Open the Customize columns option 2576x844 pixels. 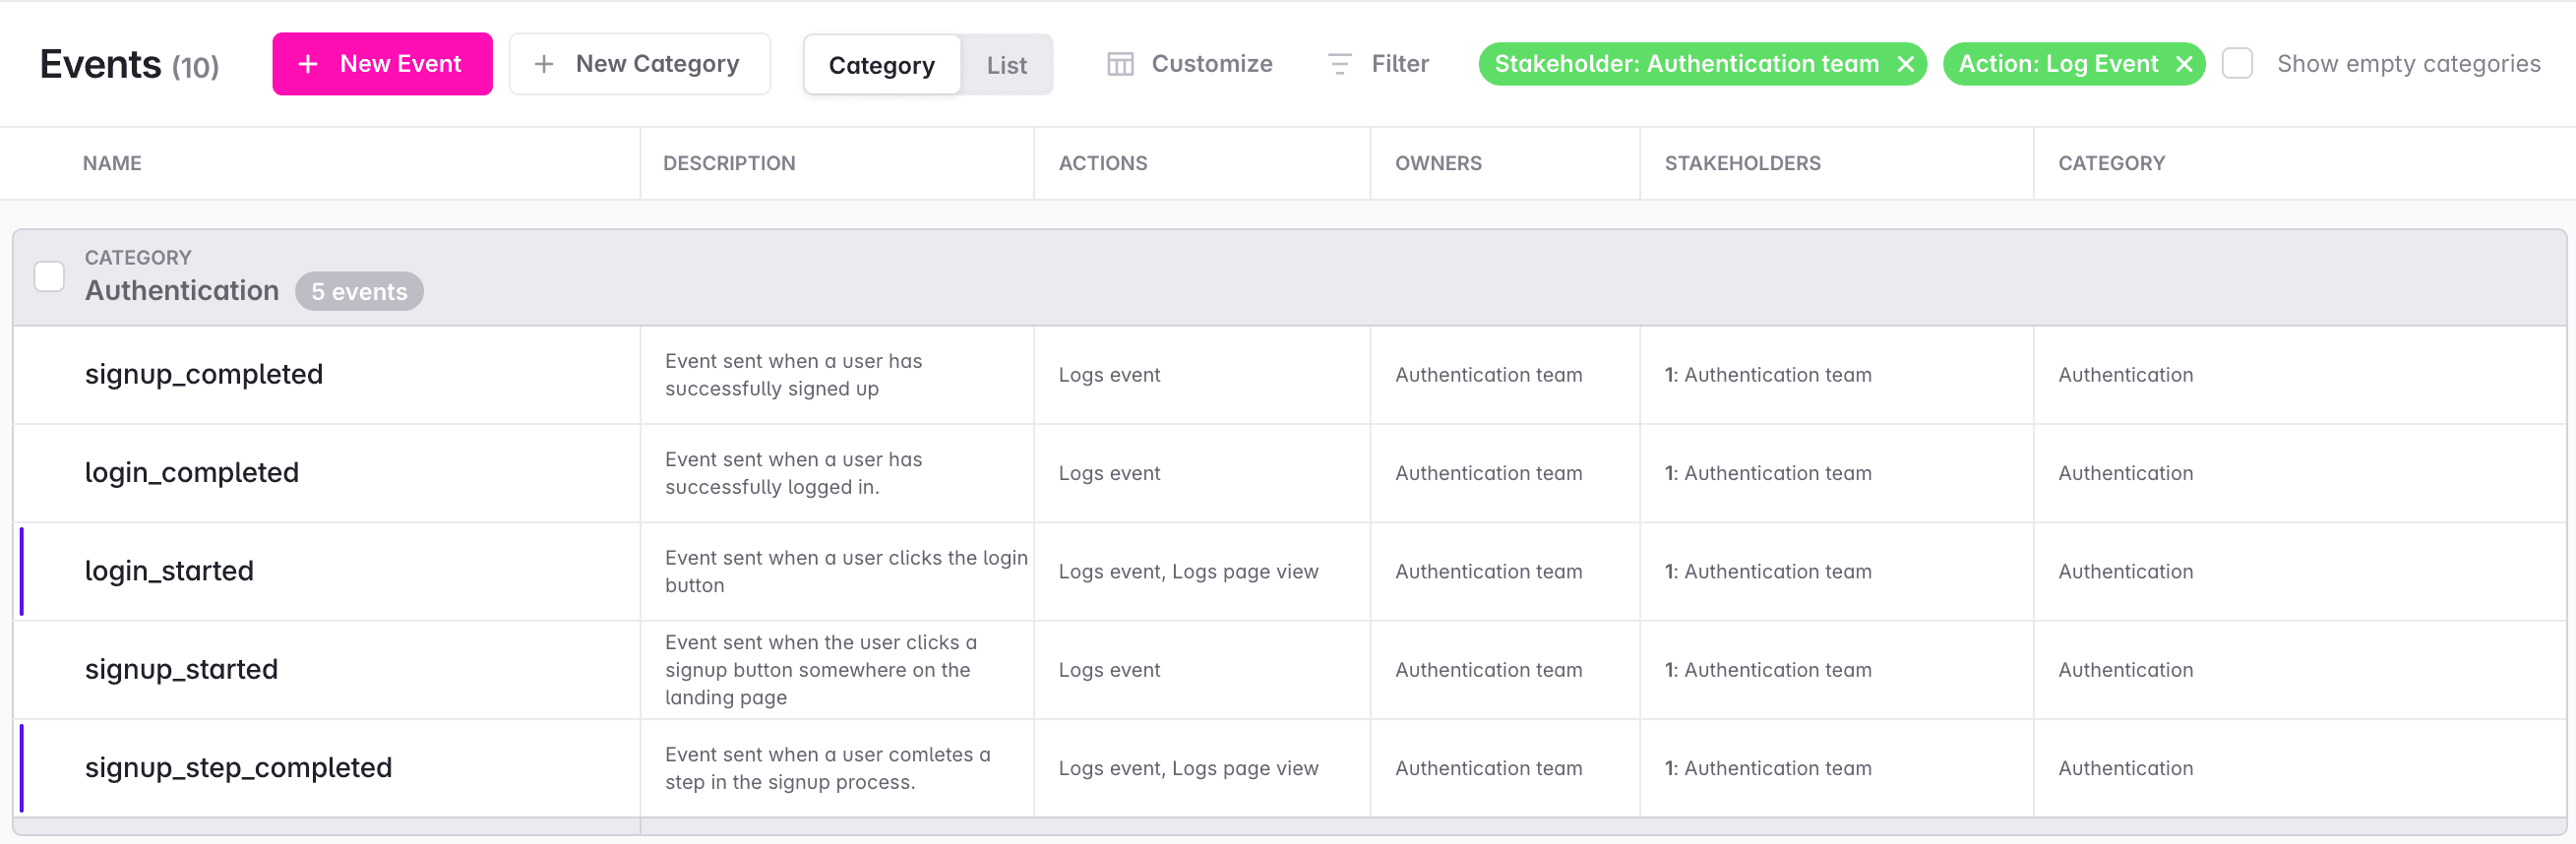pyautogui.click(x=1211, y=64)
